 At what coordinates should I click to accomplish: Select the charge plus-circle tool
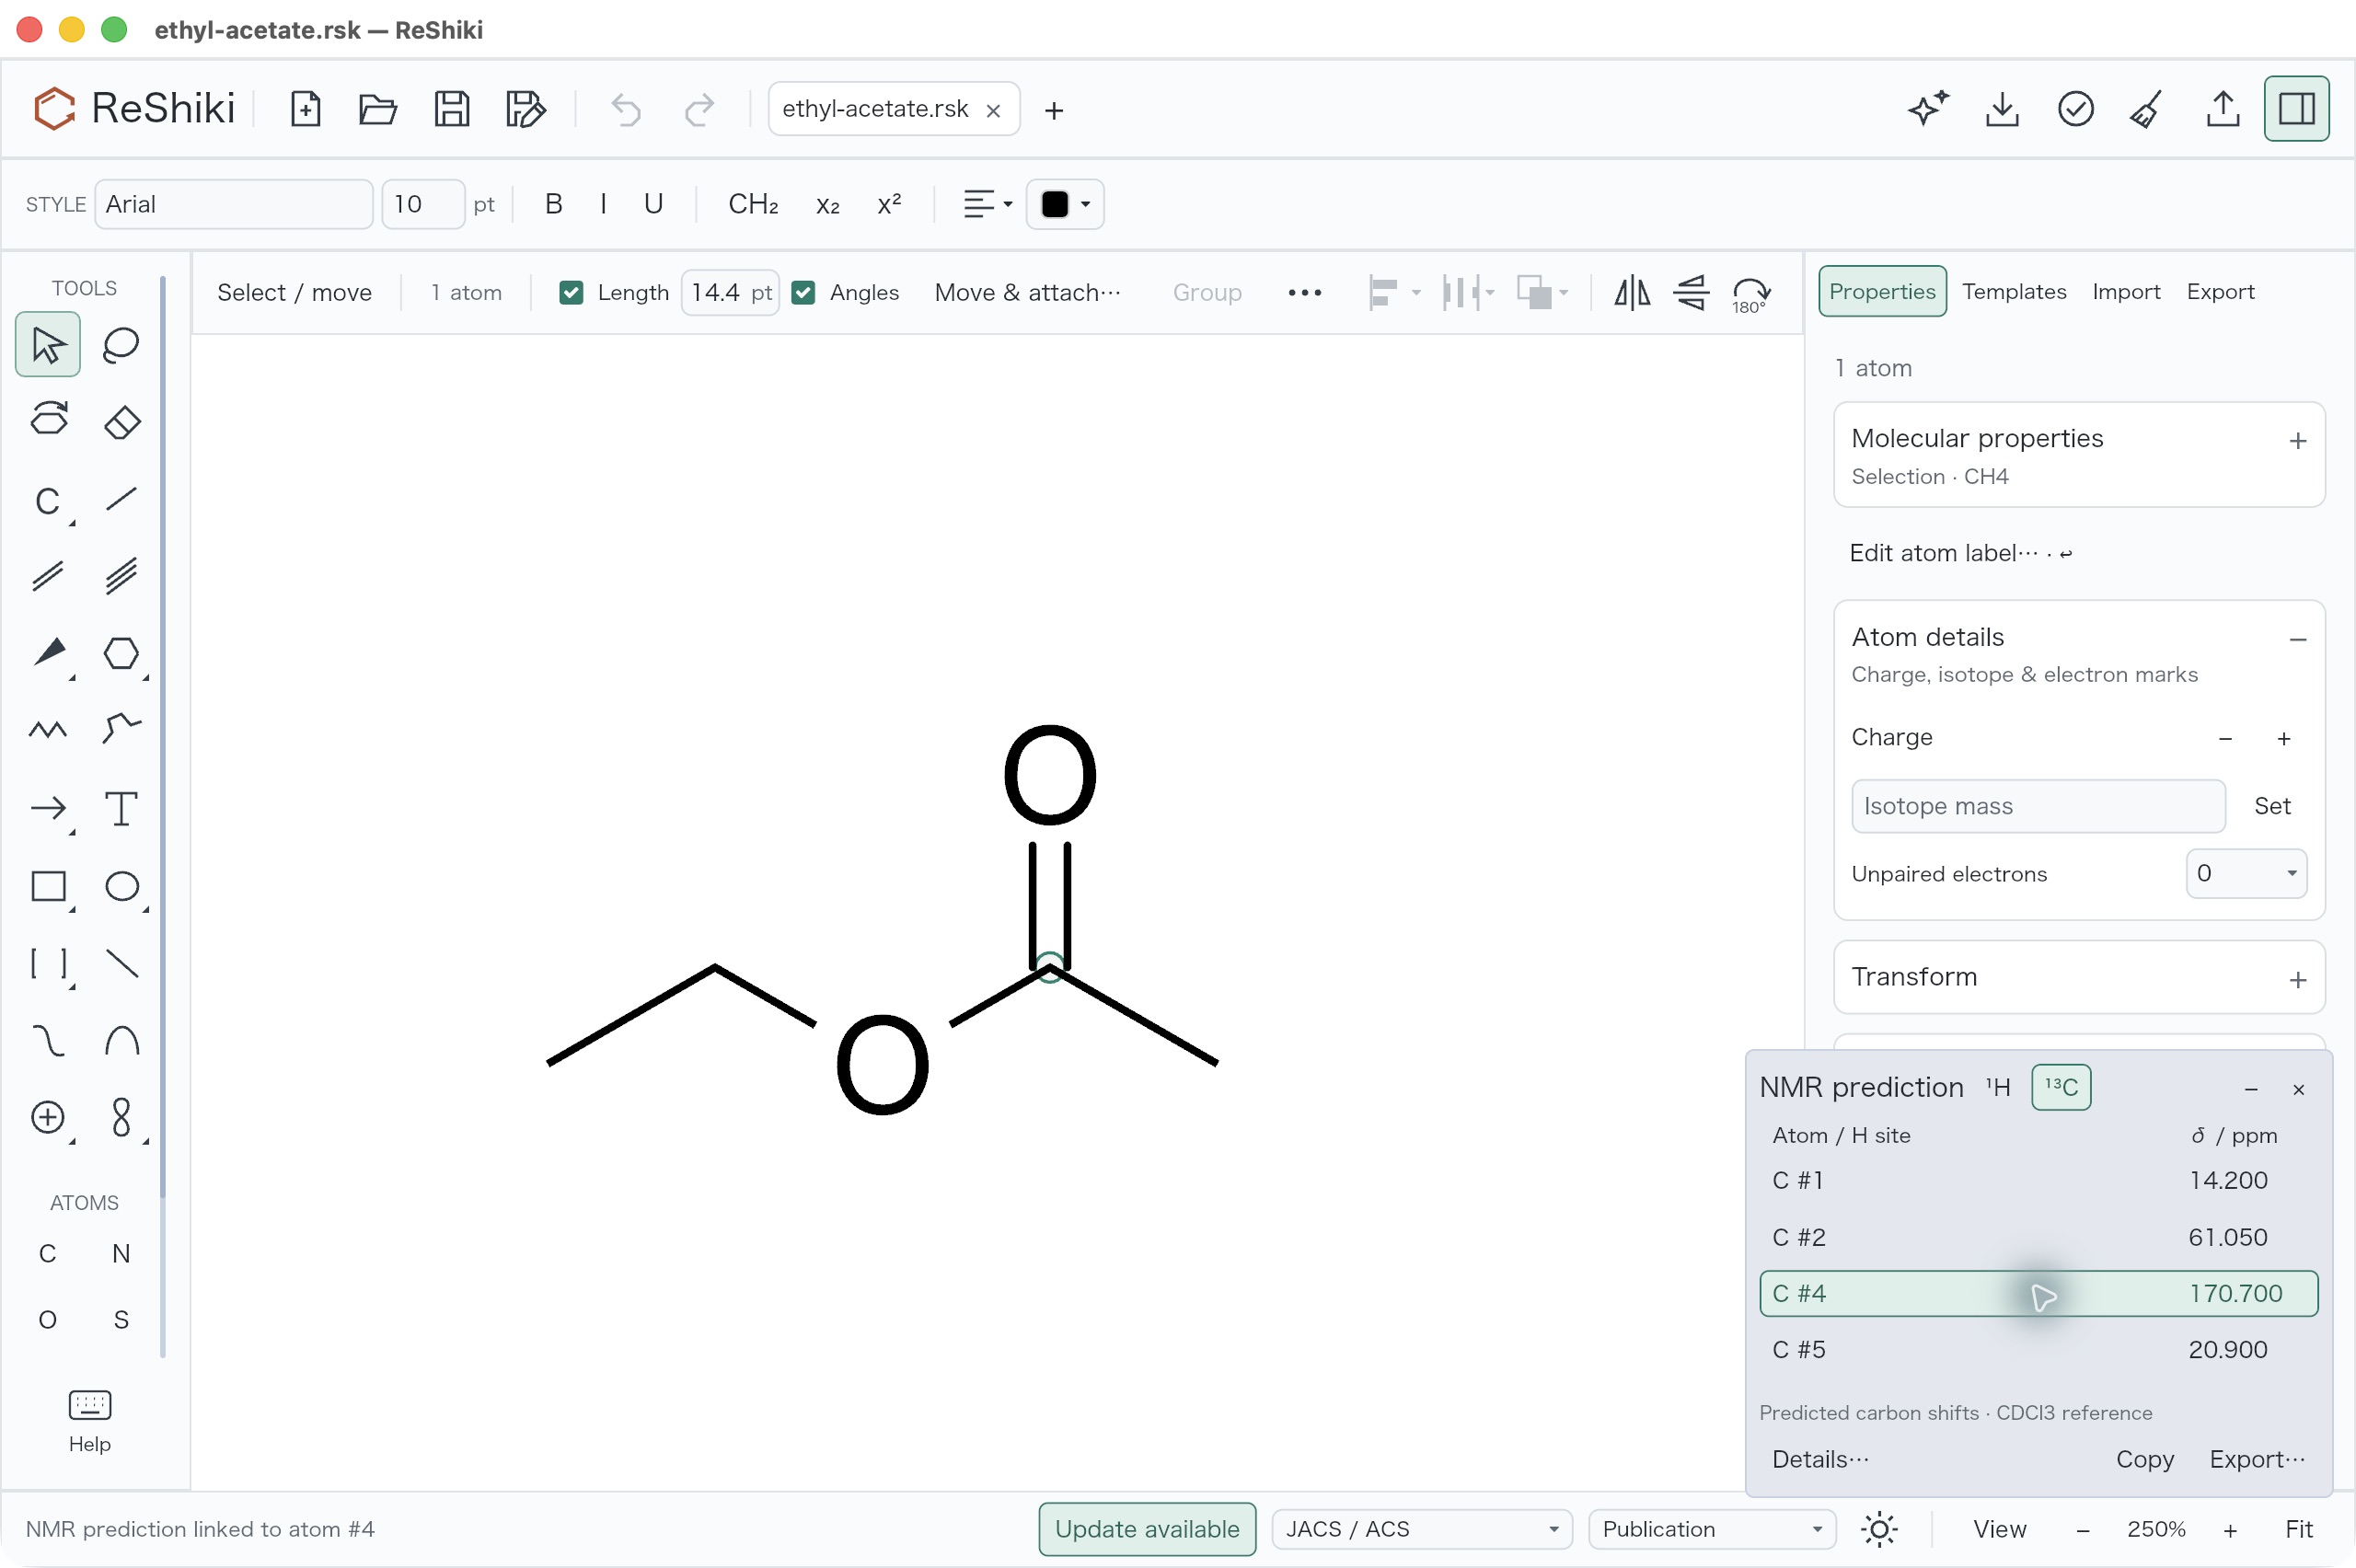click(x=48, y=1117)
